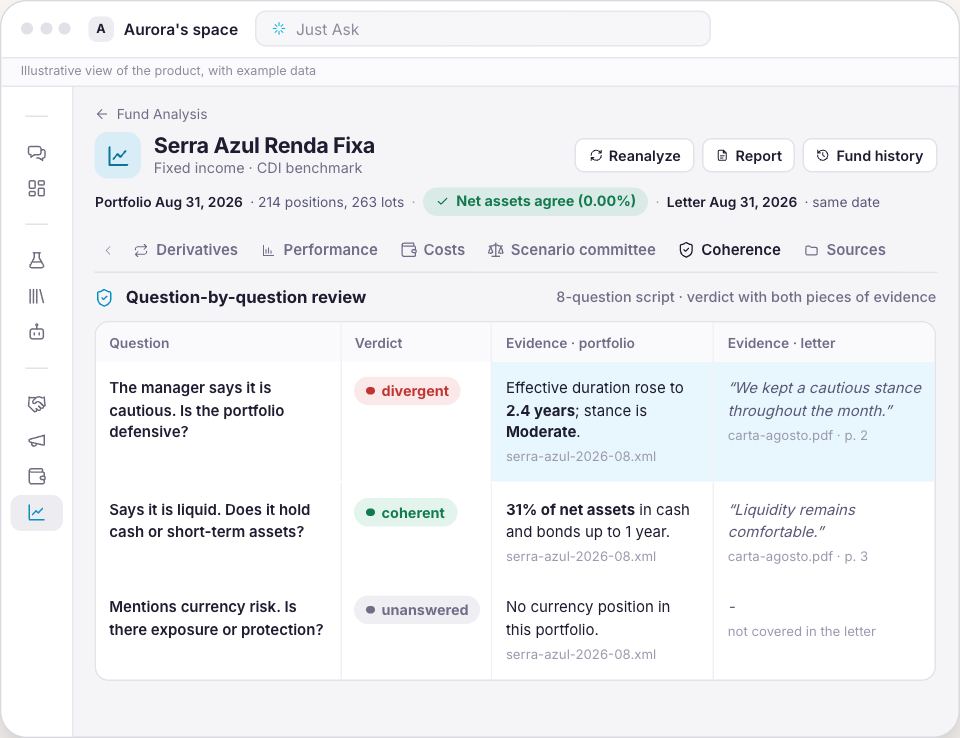
Task: Click the 'We kept a cautious stance' quote
Action: tap(825, 399)
